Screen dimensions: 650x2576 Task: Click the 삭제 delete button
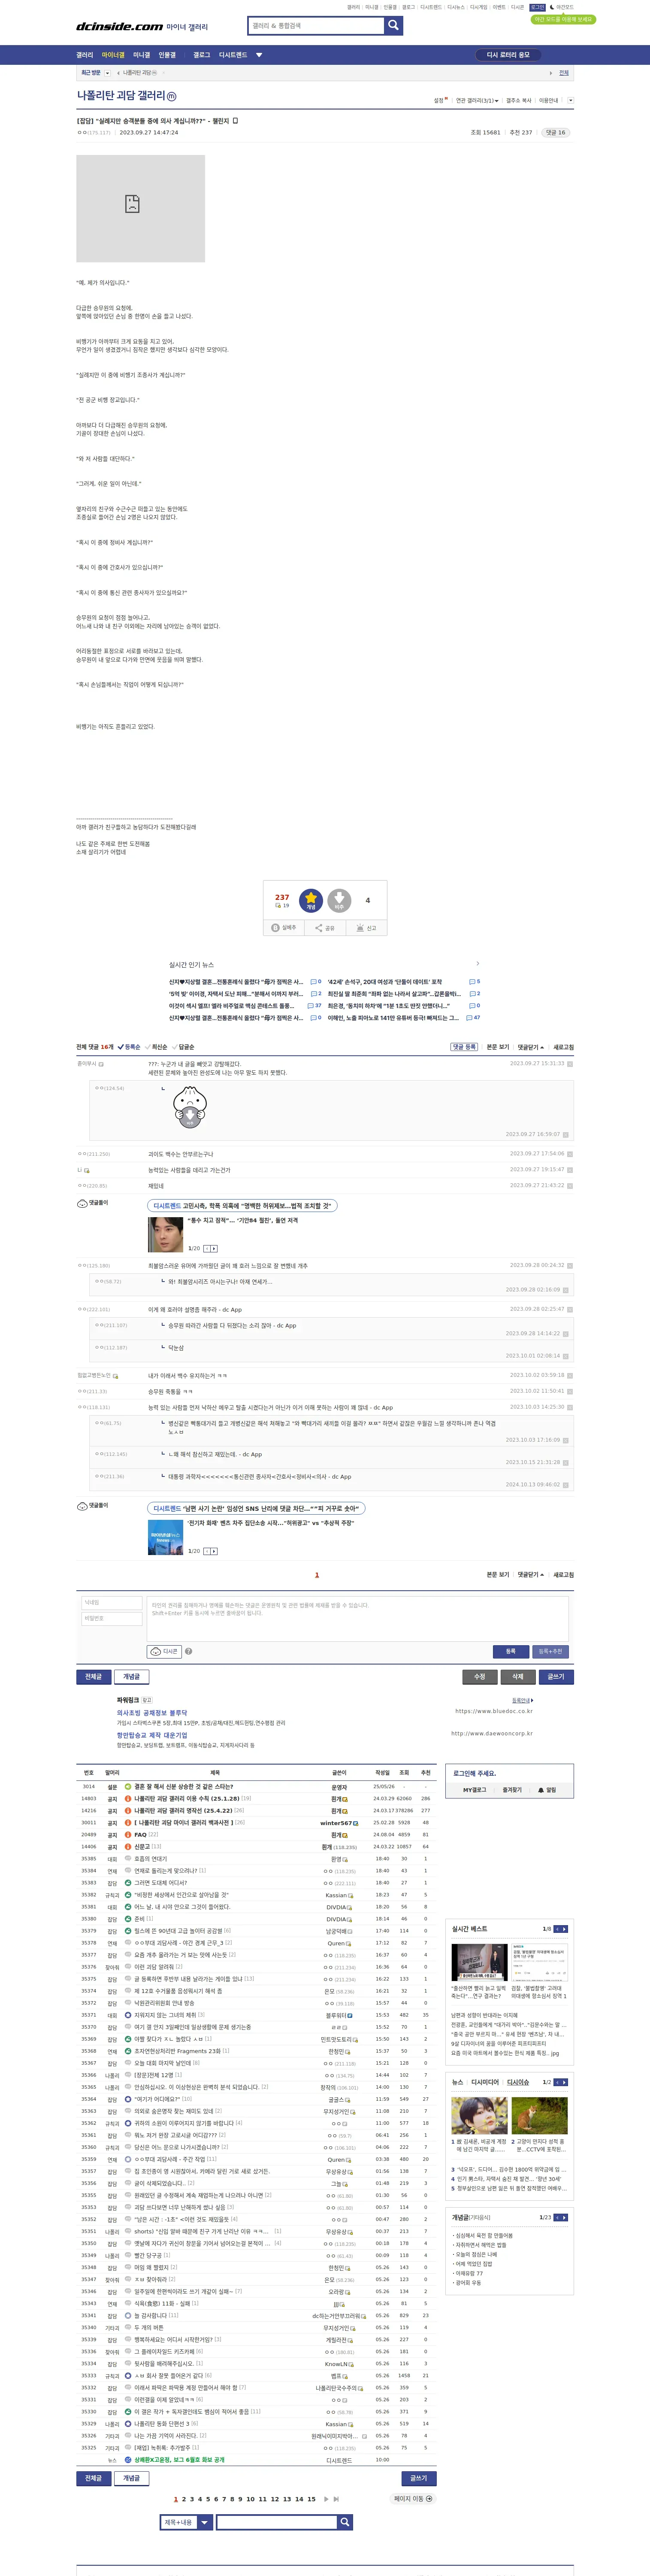[x=517, y=1677]
